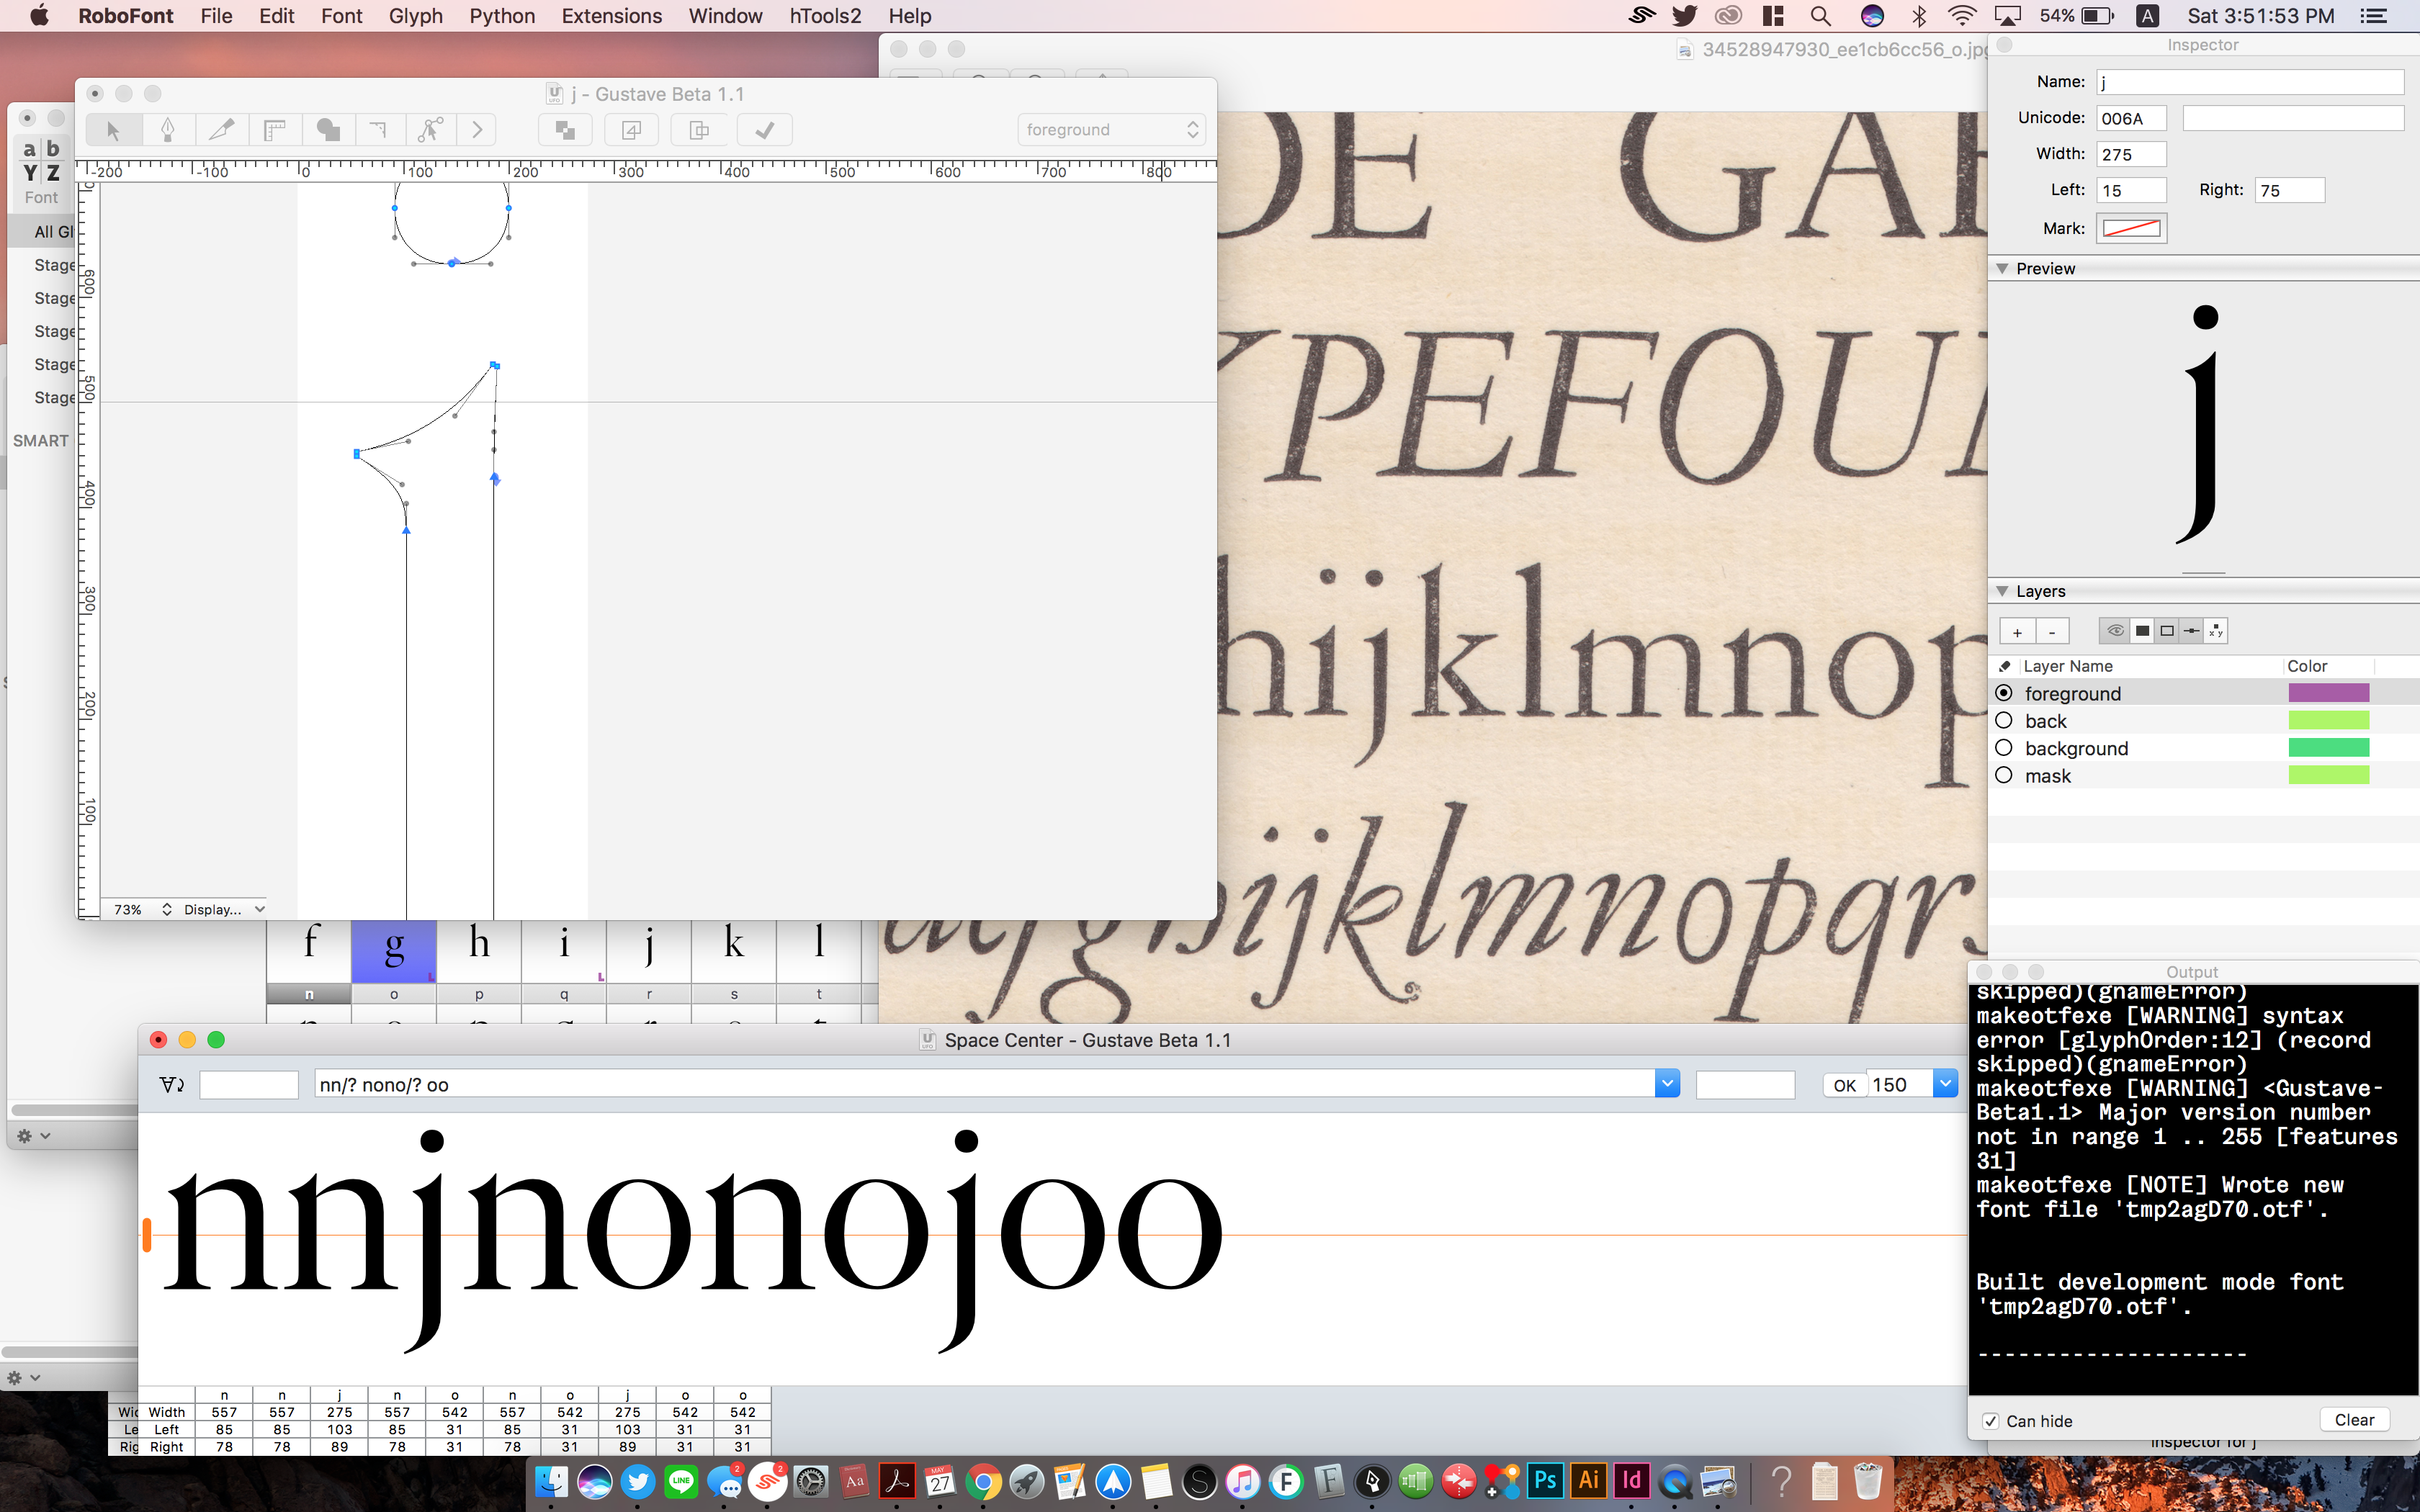Select the SMART sets label in sidebar
Image resolution: width=2420 pixels, height=1512 pixels.
tap(41, 441)
